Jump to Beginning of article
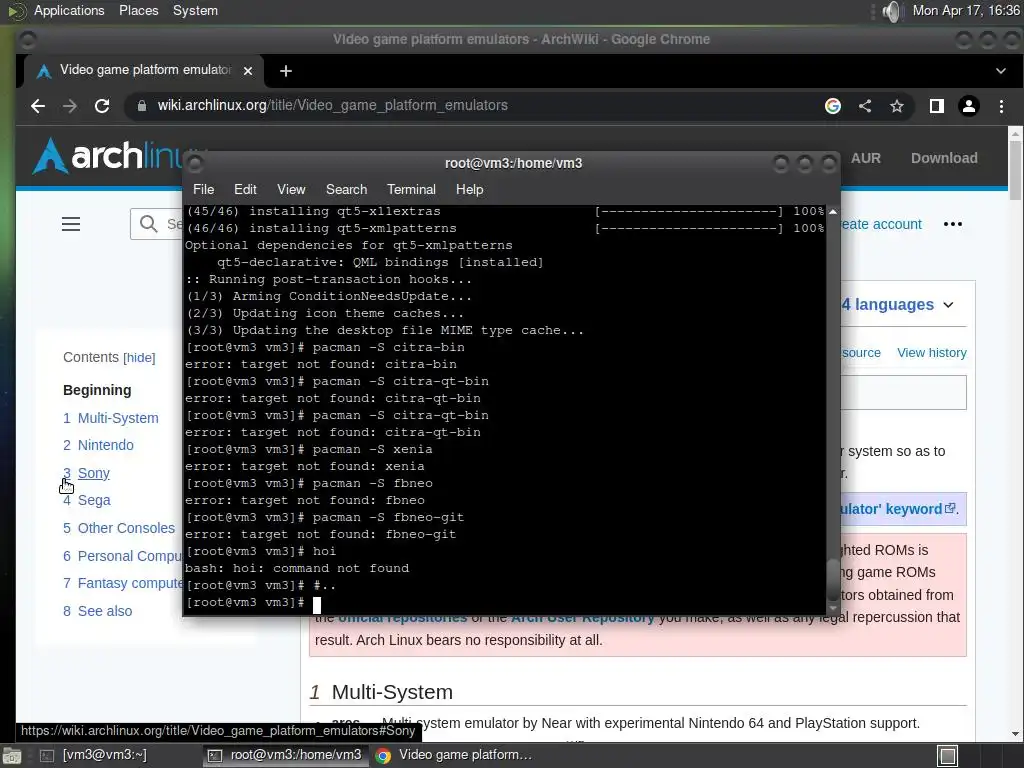1024x768 pixels. pyautogui.click(x=97, y=390)
